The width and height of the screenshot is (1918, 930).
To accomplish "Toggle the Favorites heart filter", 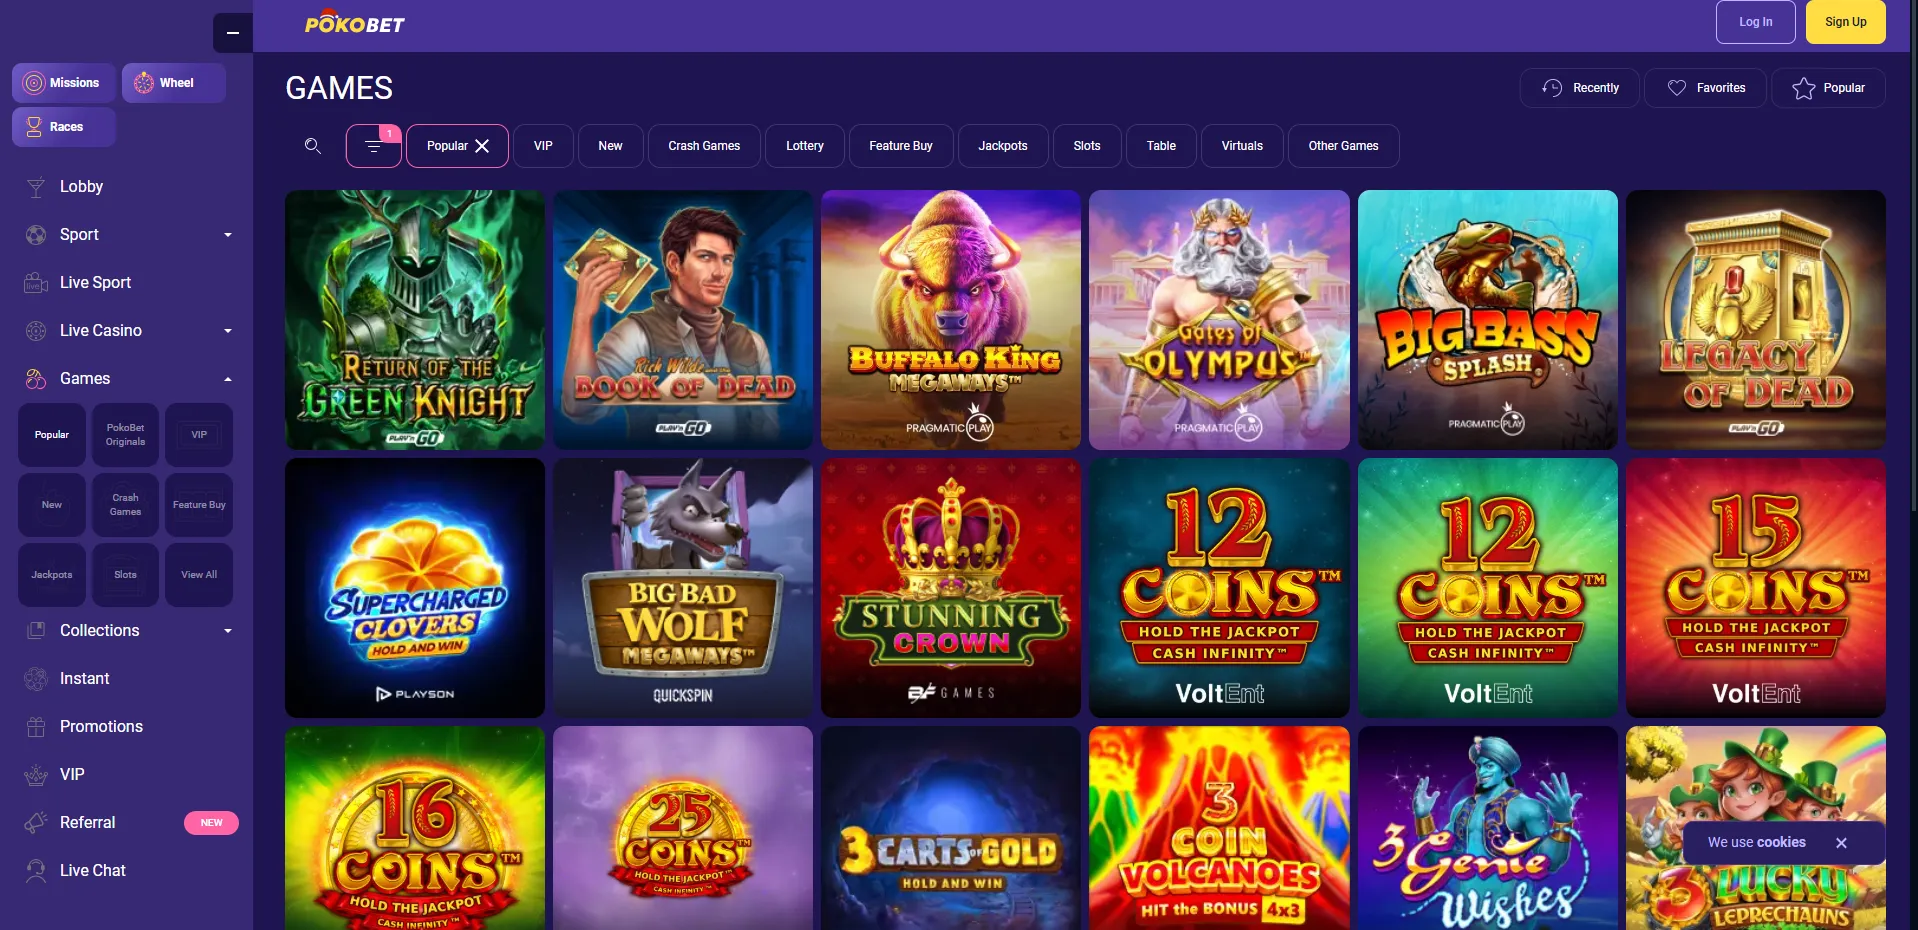I will pos(1706,88).
